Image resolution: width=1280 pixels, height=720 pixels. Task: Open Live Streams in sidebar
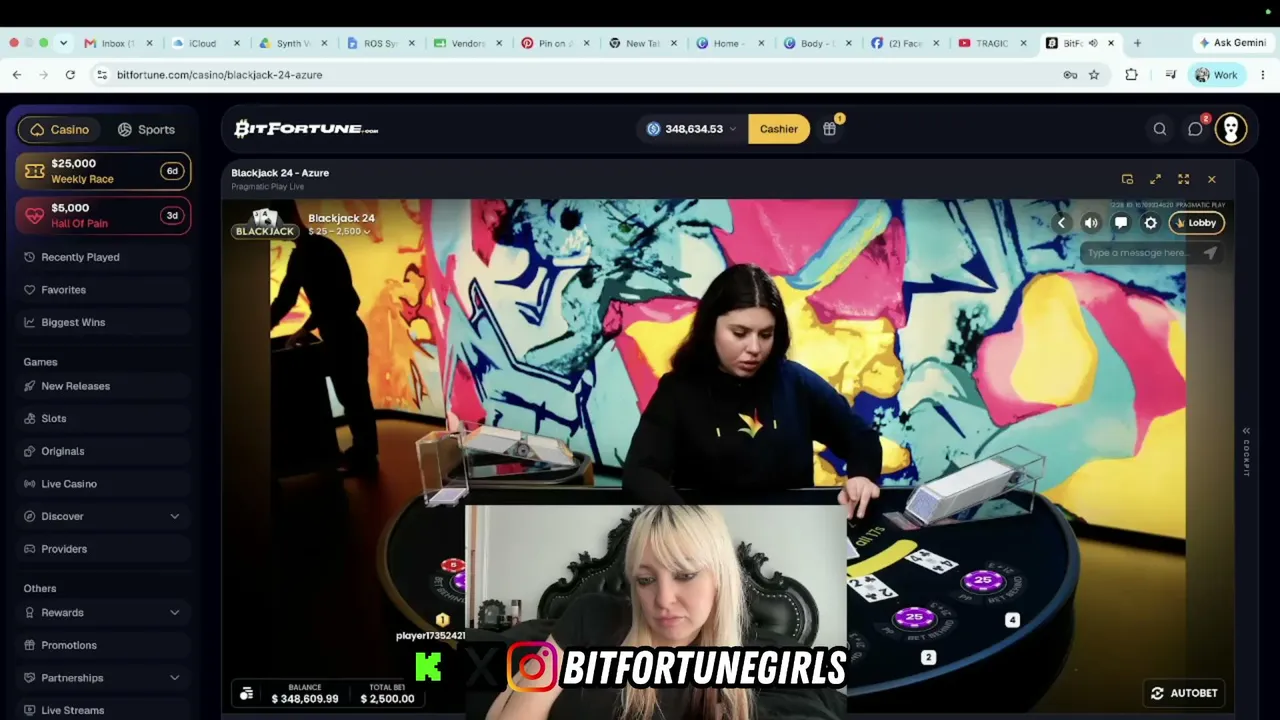[103, 710]
